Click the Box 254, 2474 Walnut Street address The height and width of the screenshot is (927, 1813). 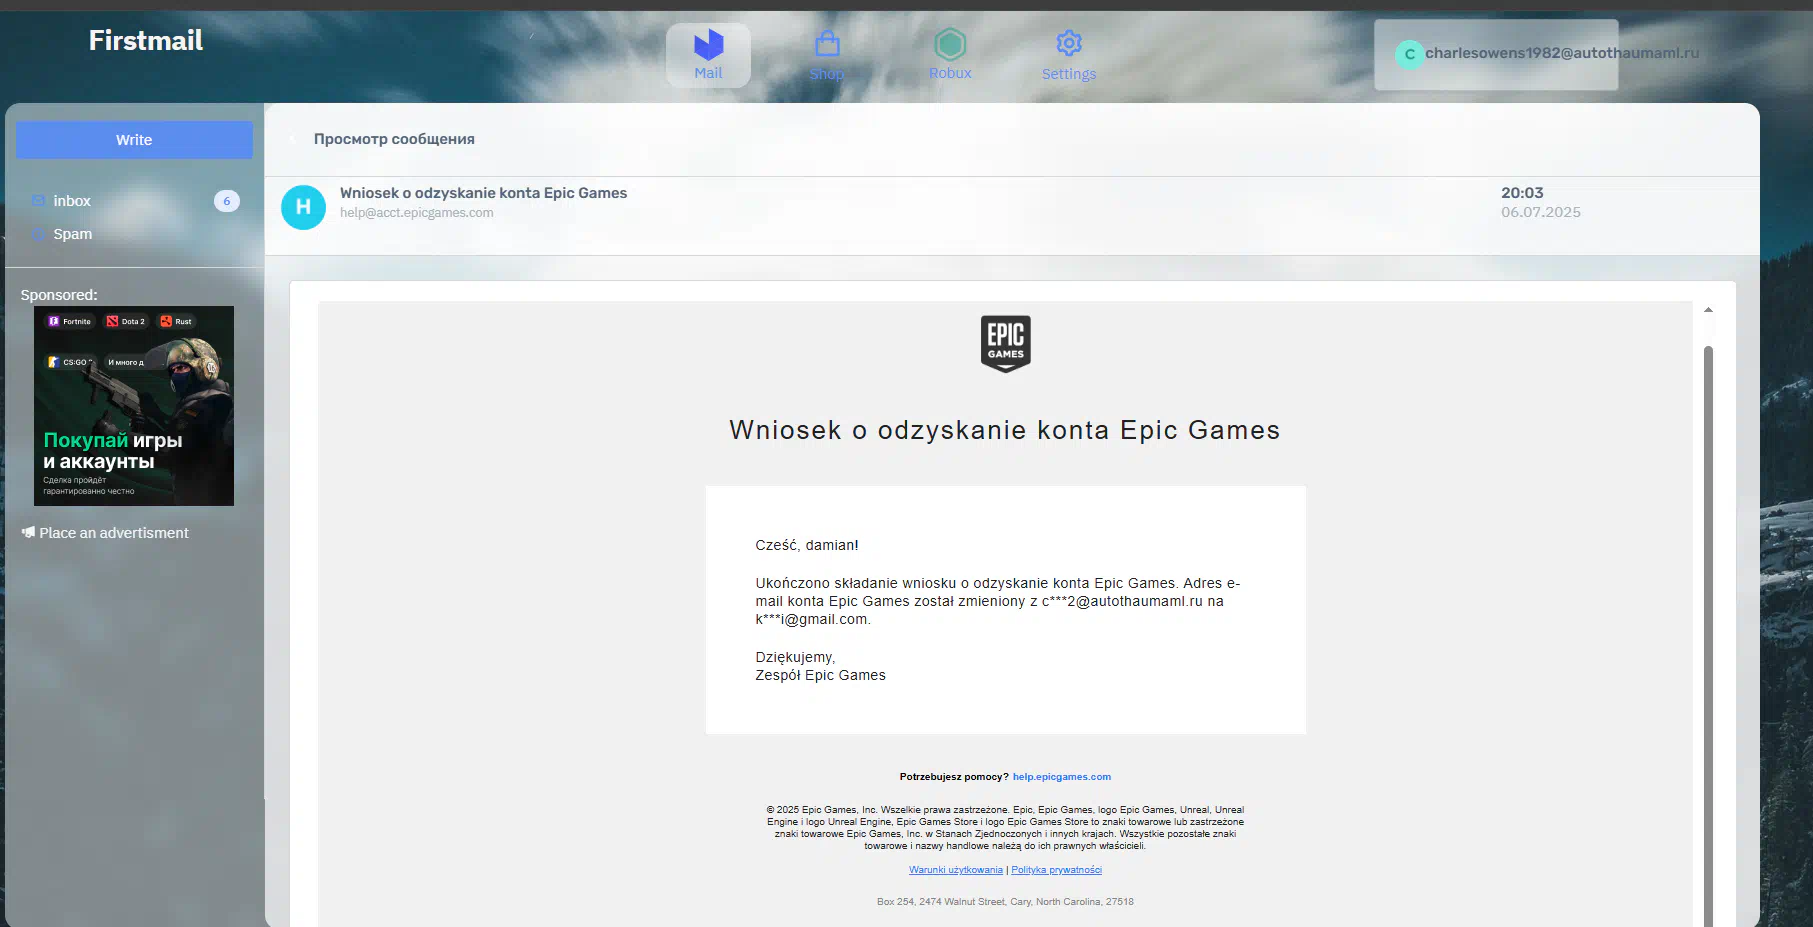pos(1005,902)
